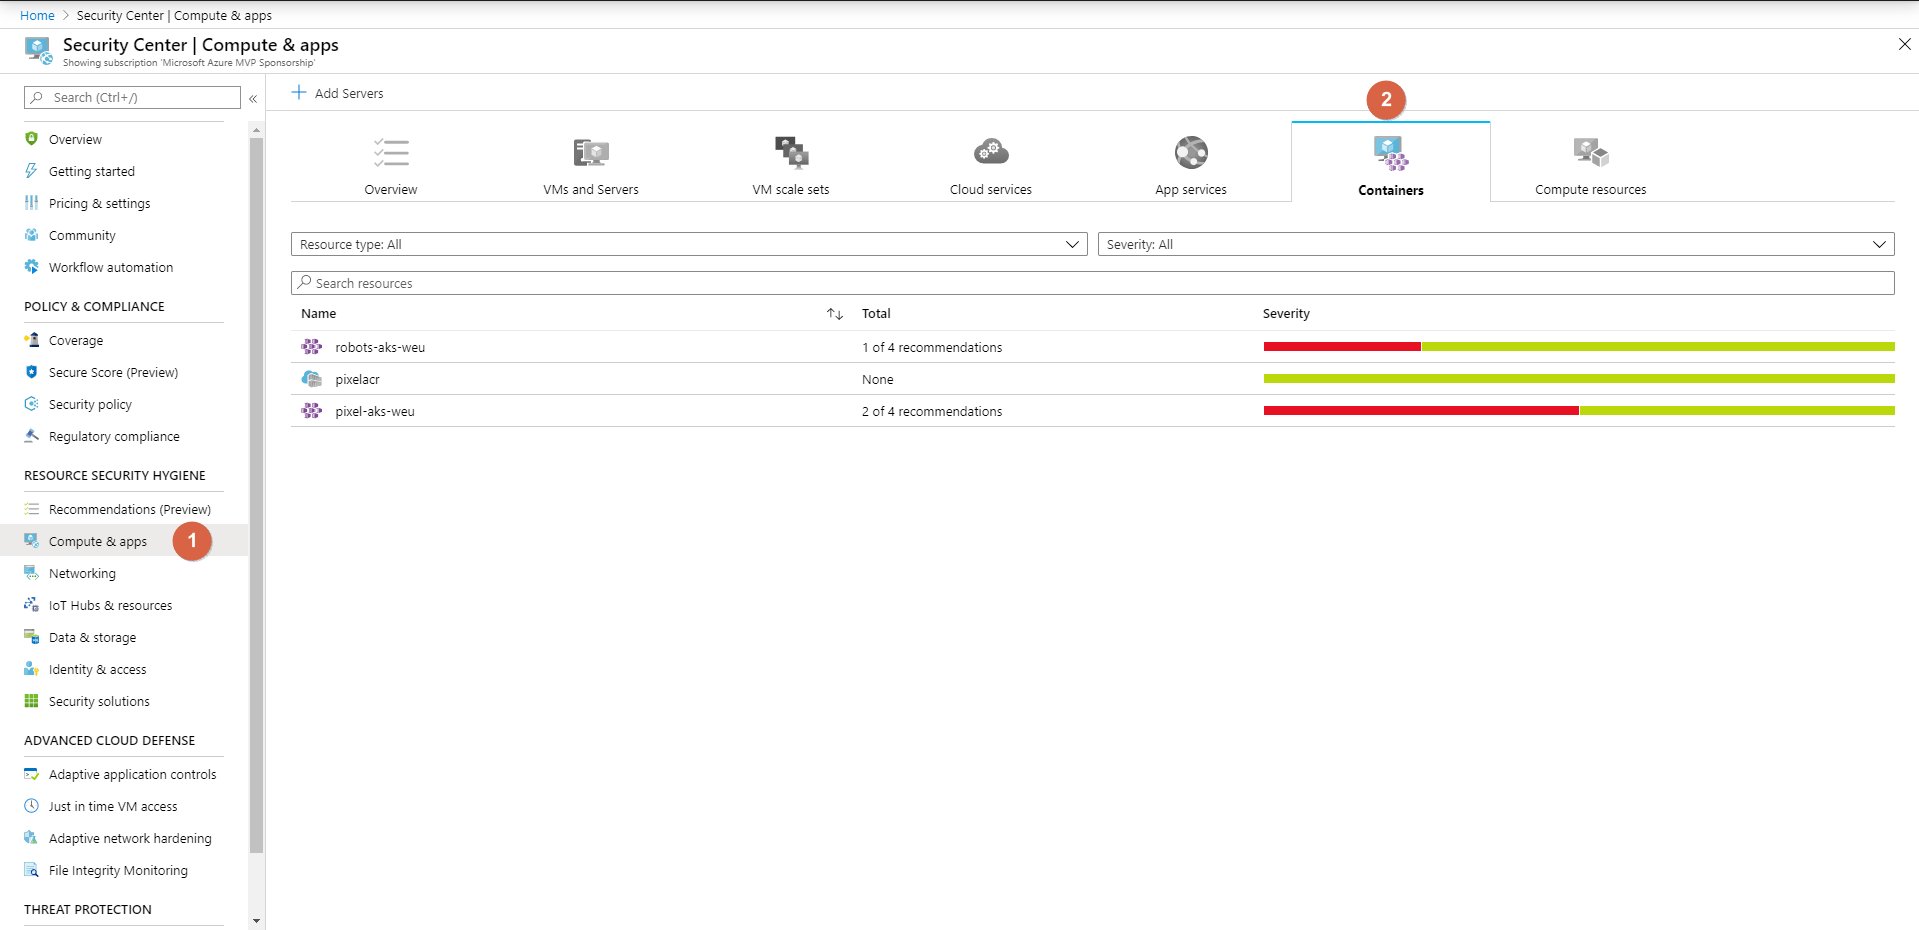Click the Secure Score shield icon
1919x930 pixels.
31,372
